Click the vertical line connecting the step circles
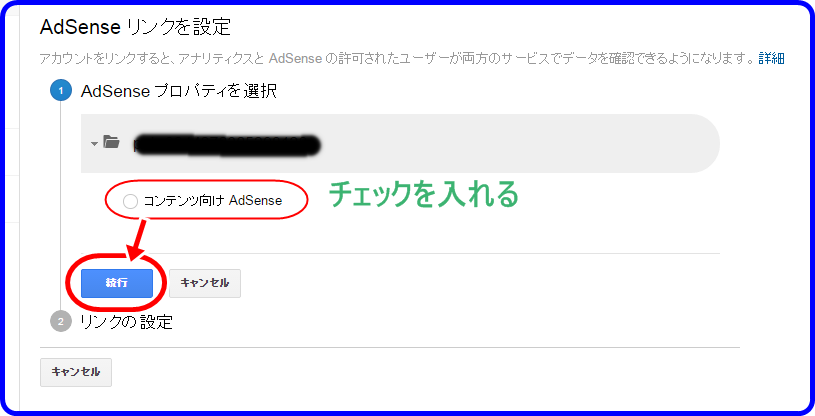Viewport: 815px width, 416px height. (61, 206)
